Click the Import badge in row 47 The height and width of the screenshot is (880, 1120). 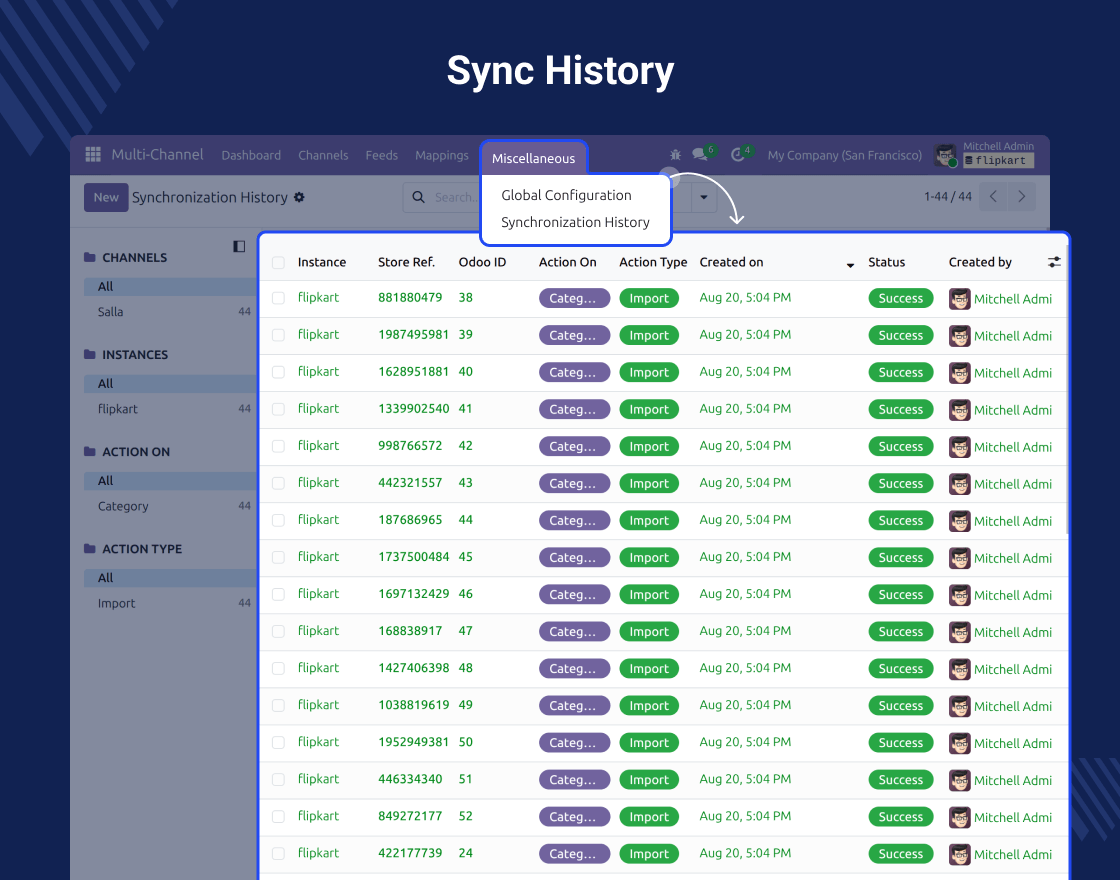(x=649, y=631)
